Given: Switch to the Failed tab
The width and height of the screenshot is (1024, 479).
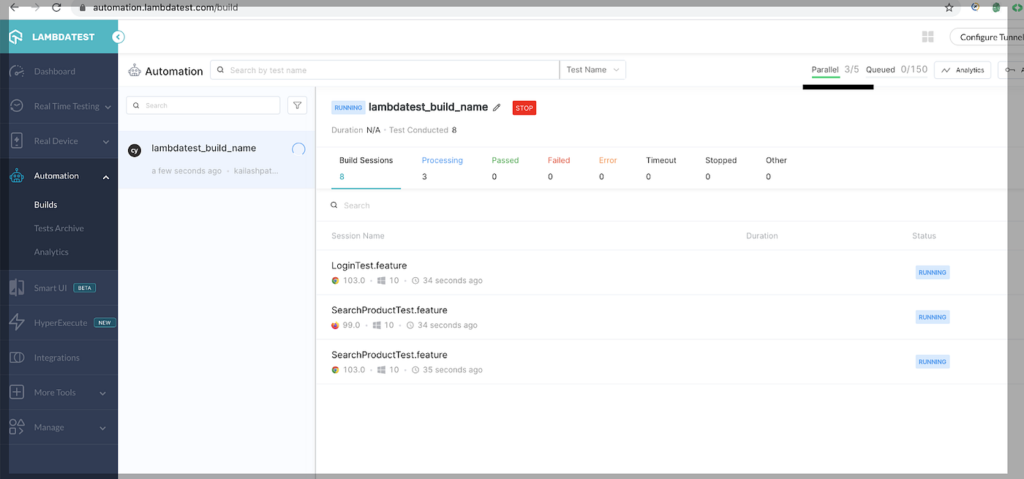Looking at the screenshot, I should pos(558,160).
